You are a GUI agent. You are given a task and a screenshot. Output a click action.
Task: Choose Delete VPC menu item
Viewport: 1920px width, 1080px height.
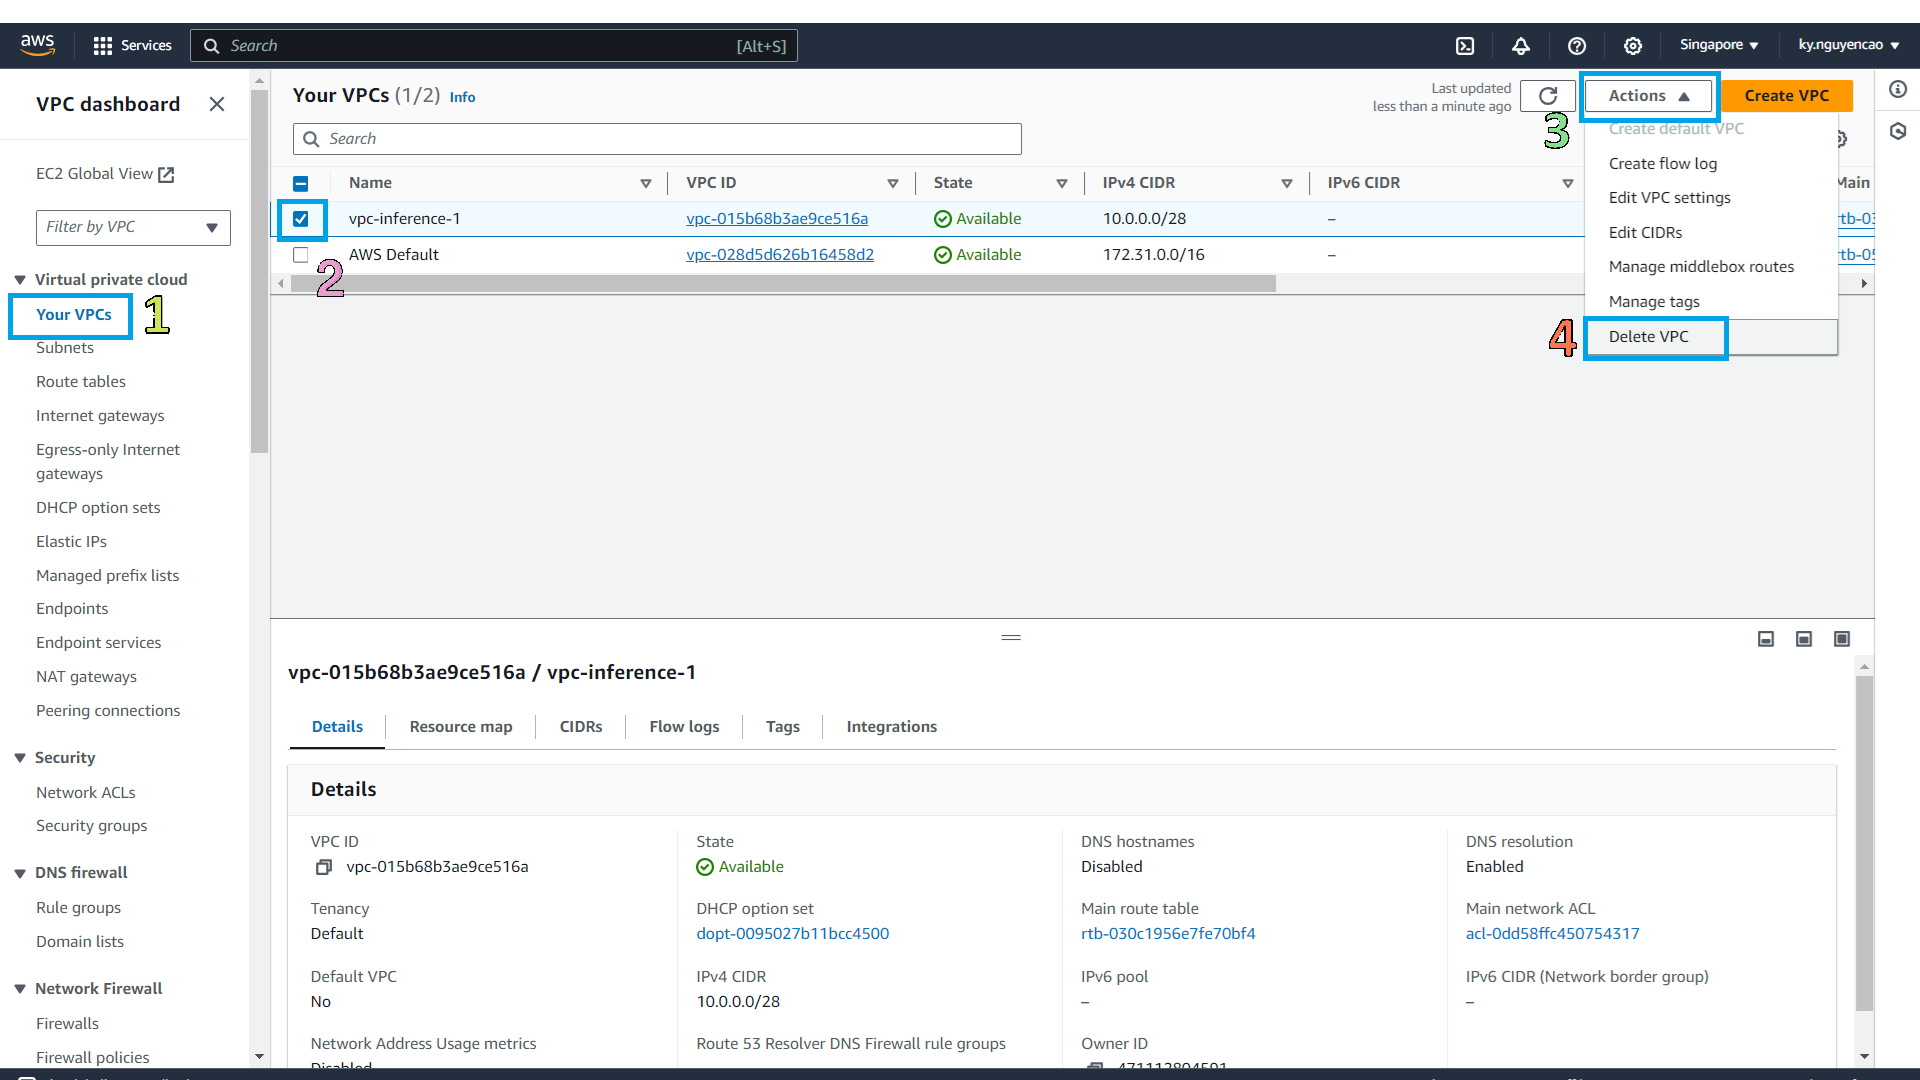1710,337
